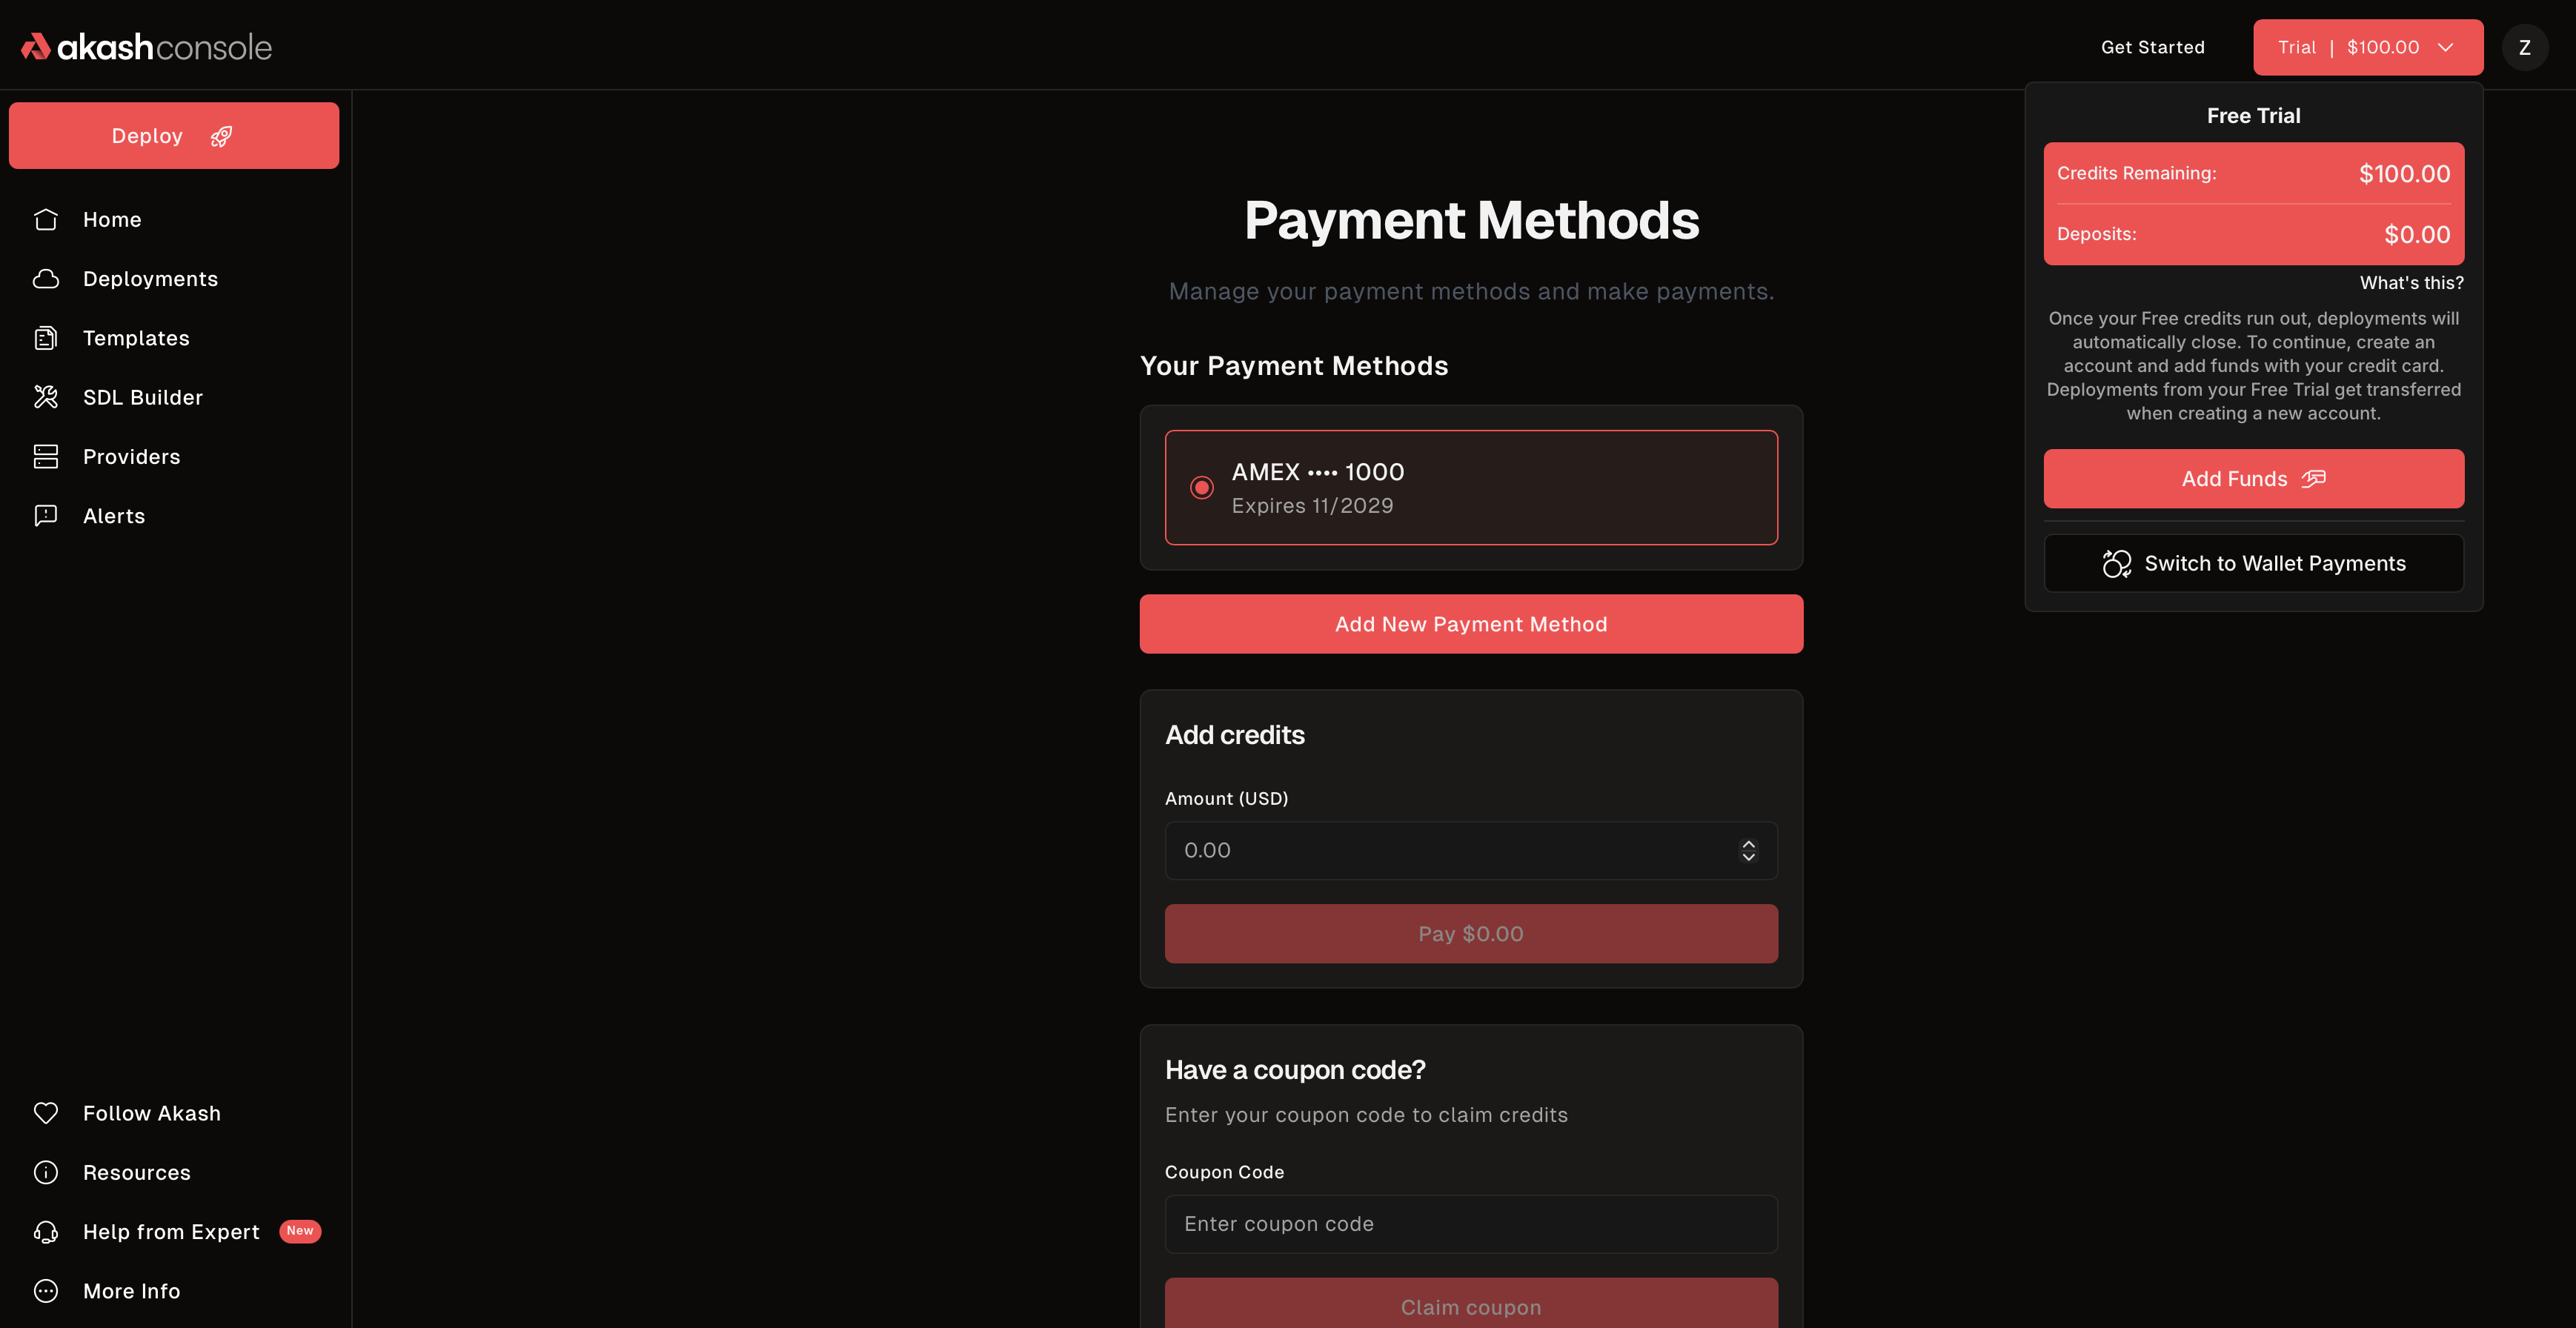Click the Get Started link
This screenshot has width=2576, height=1328.
pos(2152,46)
